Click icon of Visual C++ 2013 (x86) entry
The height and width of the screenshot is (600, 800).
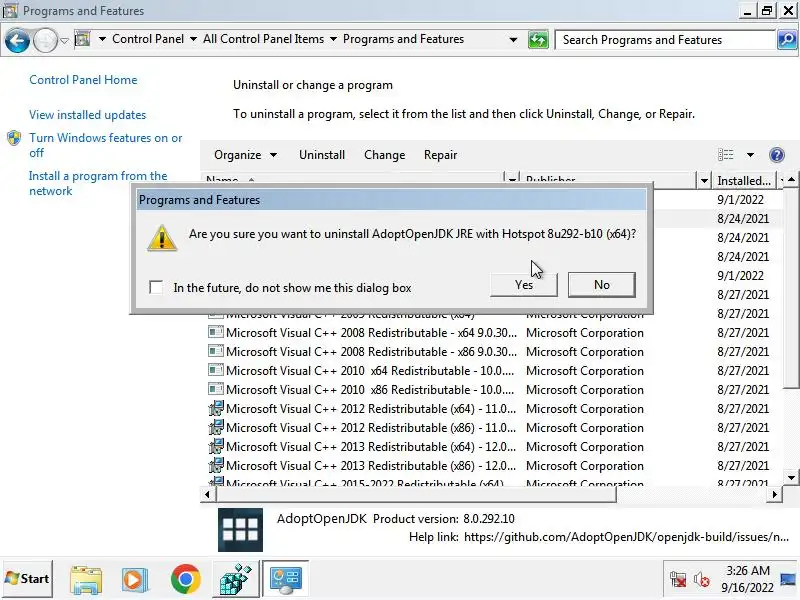(216, 465)
